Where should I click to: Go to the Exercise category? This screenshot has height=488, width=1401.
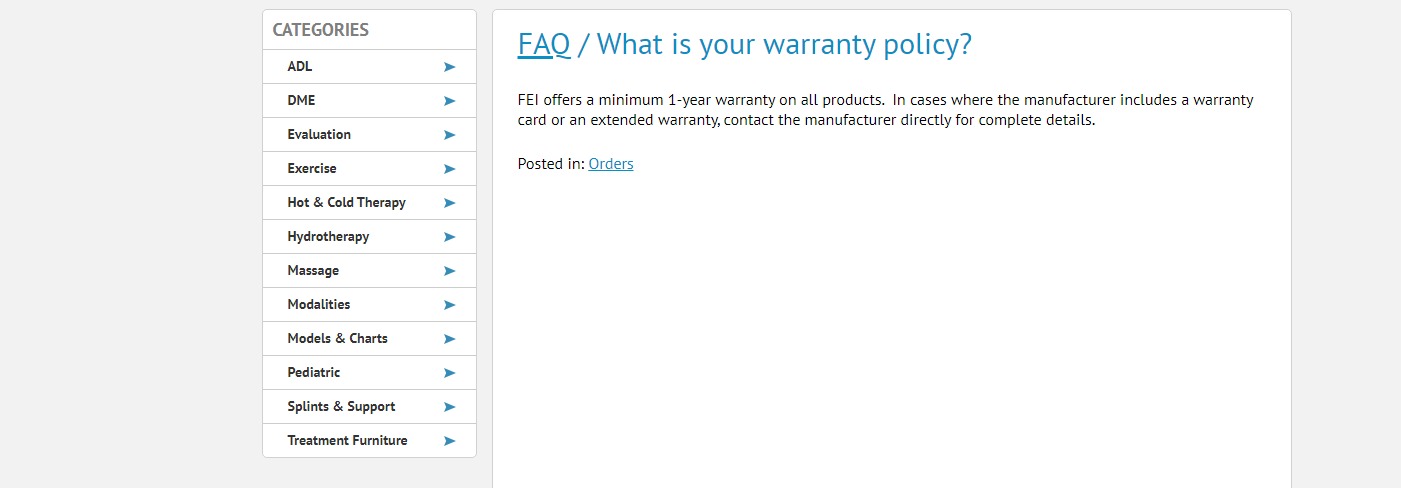pyautogui.click(x=312, y=169)
